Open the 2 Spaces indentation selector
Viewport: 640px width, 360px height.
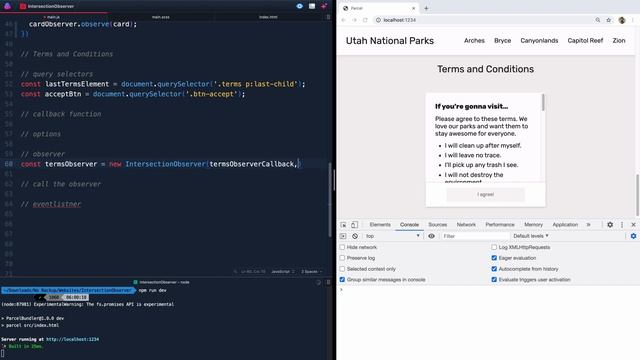pos(311,271)
